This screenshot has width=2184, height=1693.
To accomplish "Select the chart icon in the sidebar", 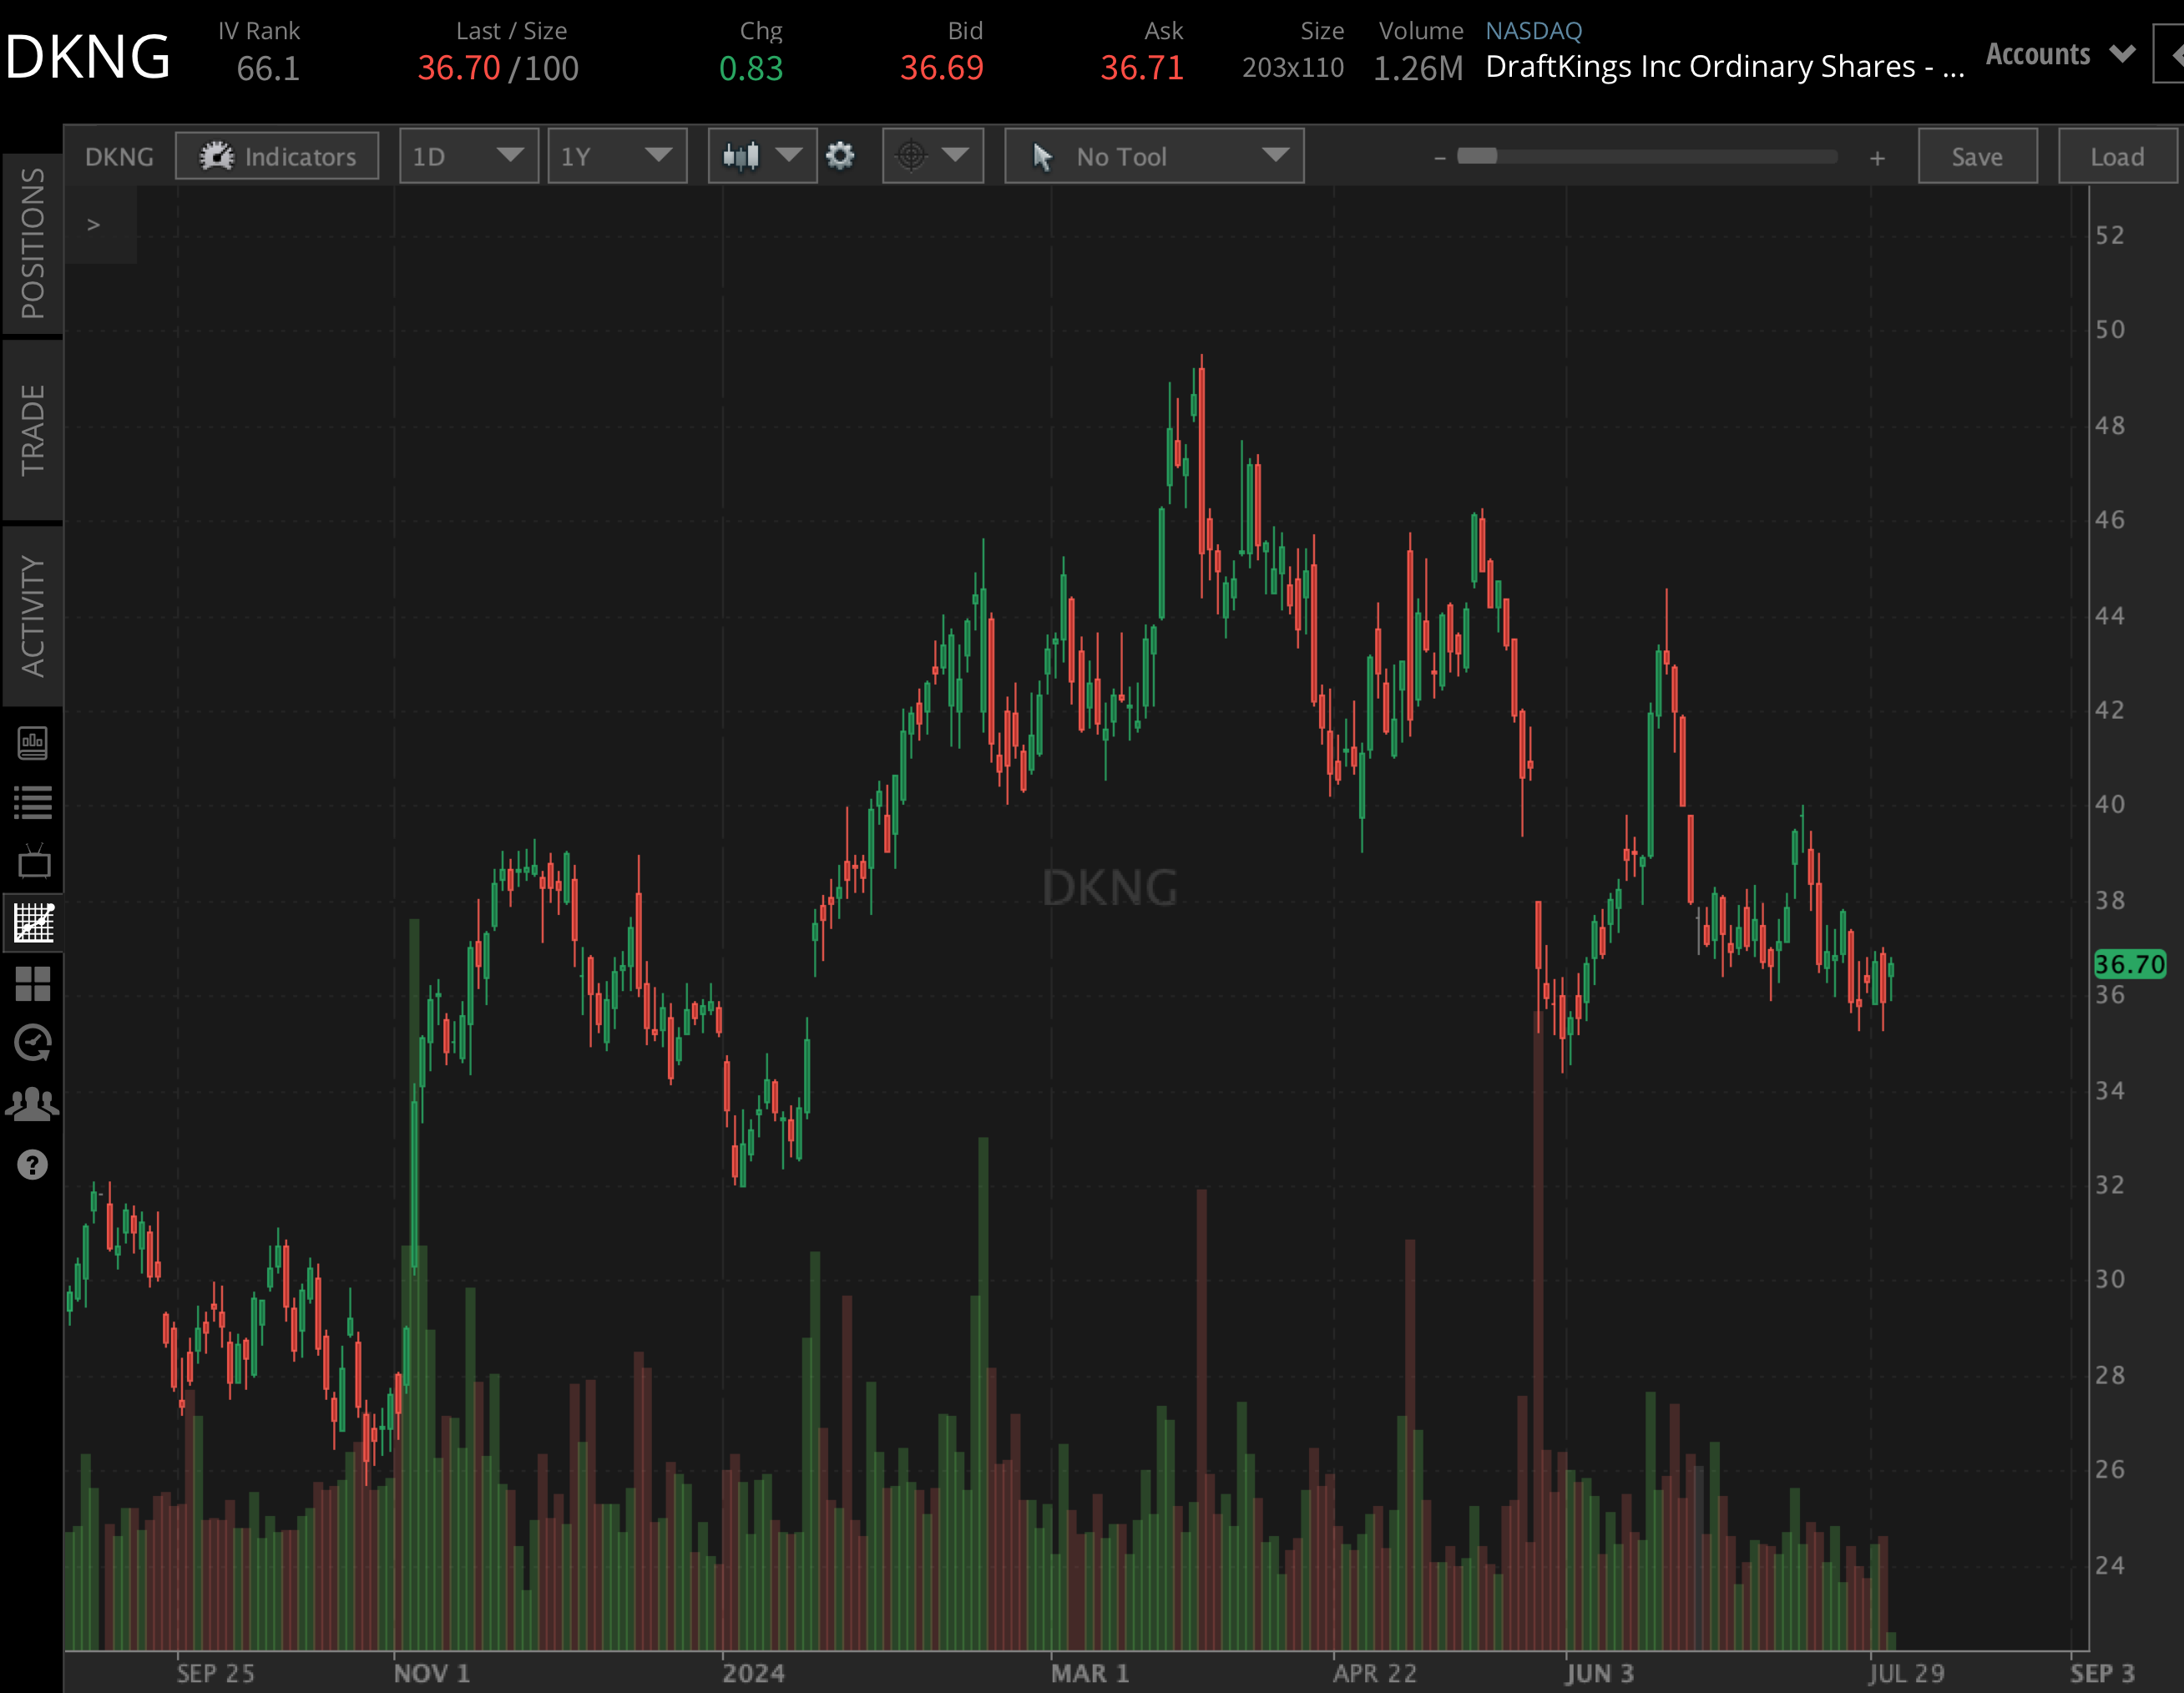I will (33, 923).
